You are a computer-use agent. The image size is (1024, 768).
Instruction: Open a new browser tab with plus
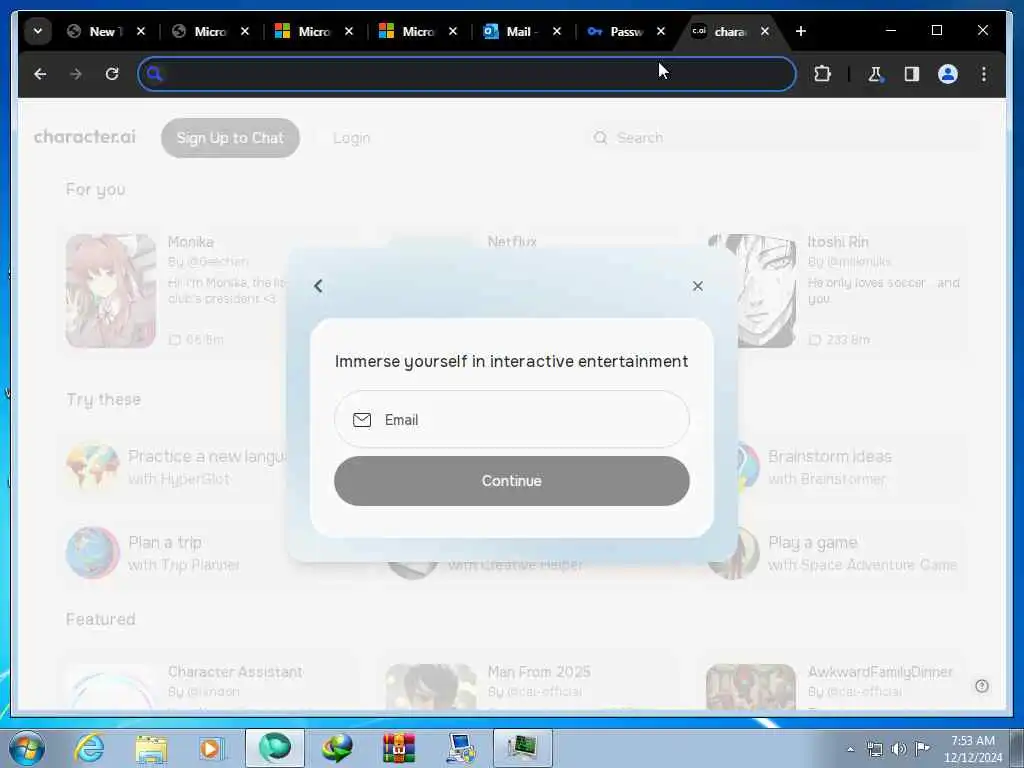click(801, 31)
